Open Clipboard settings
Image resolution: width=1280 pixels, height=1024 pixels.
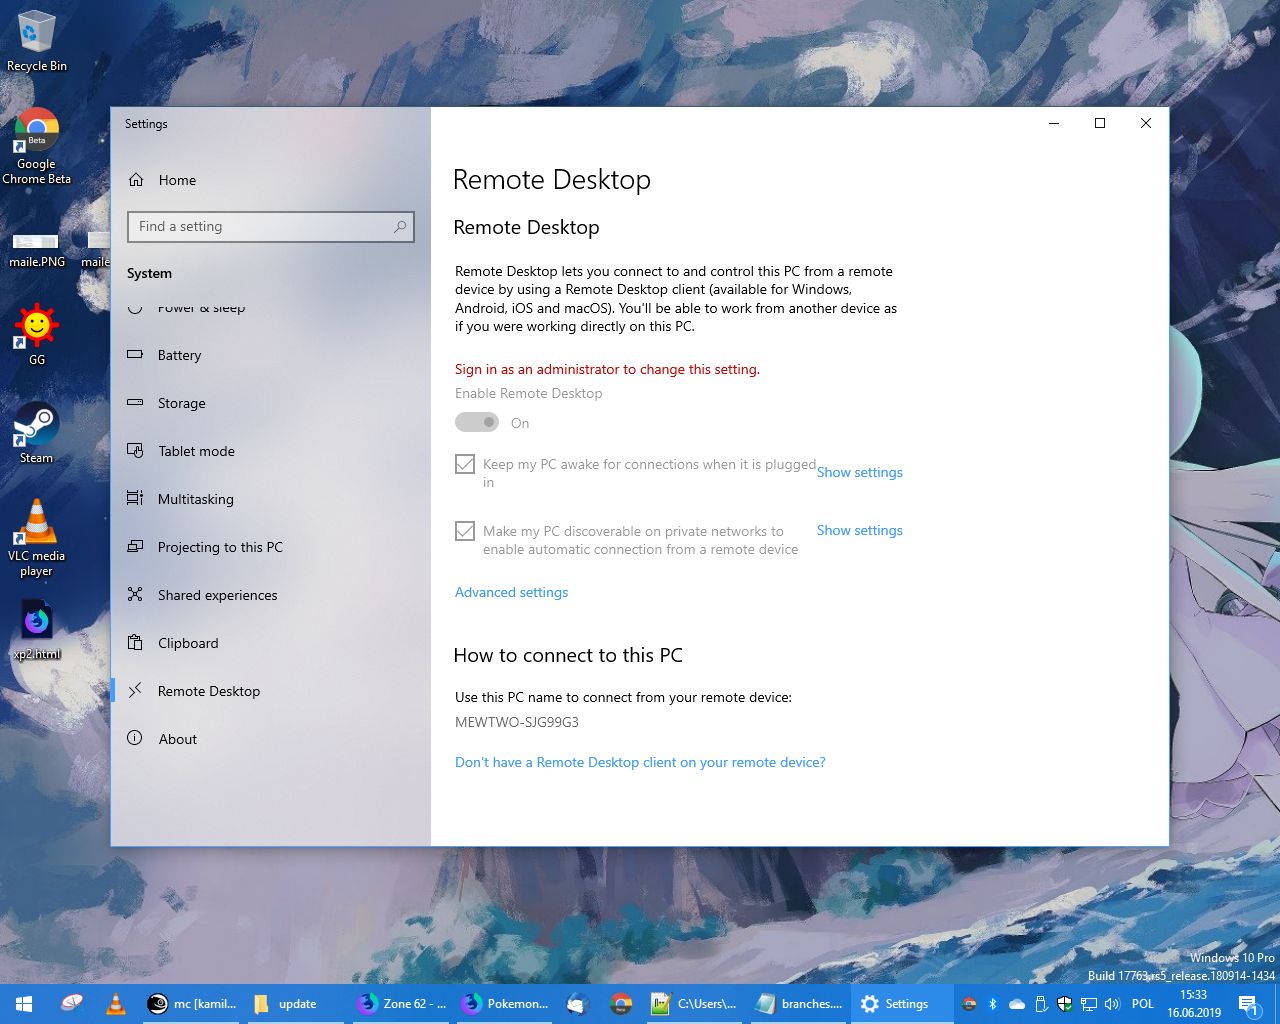(188, 643)
